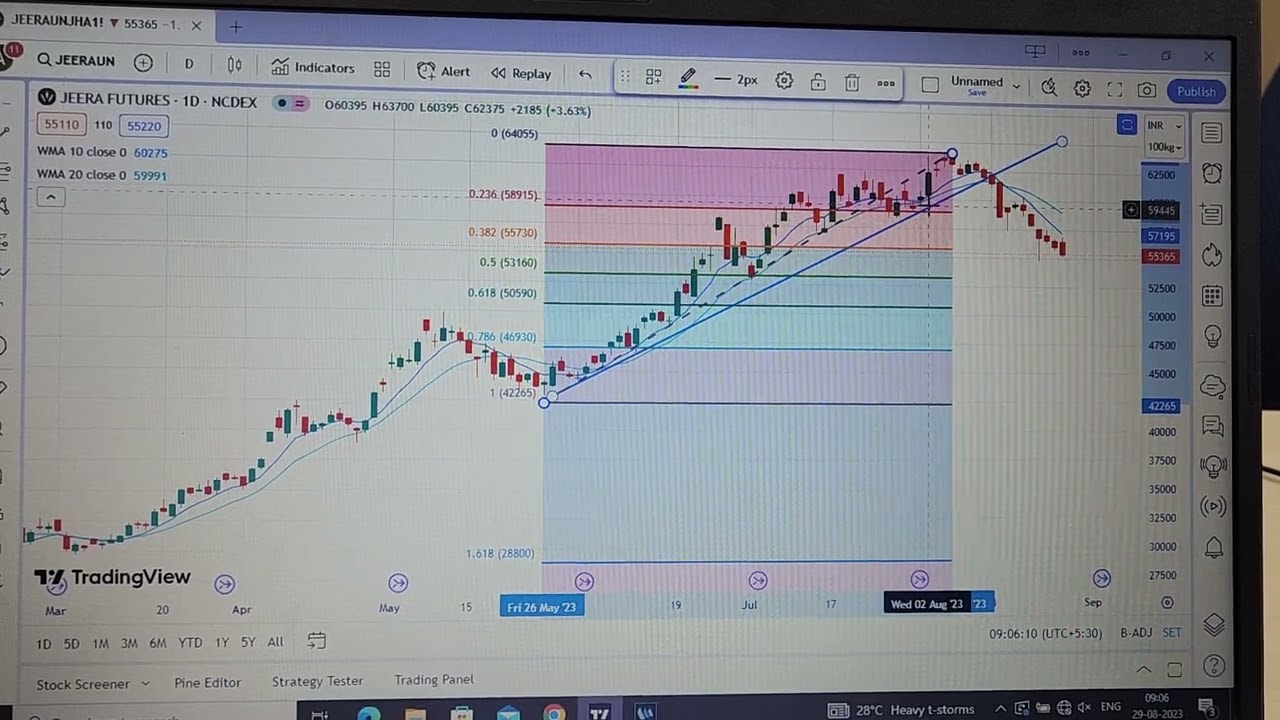Viewport: 1280px width, 720px height.
Task: Open the Ideas lightbulb panel
Action: (x=1213, y=336)
